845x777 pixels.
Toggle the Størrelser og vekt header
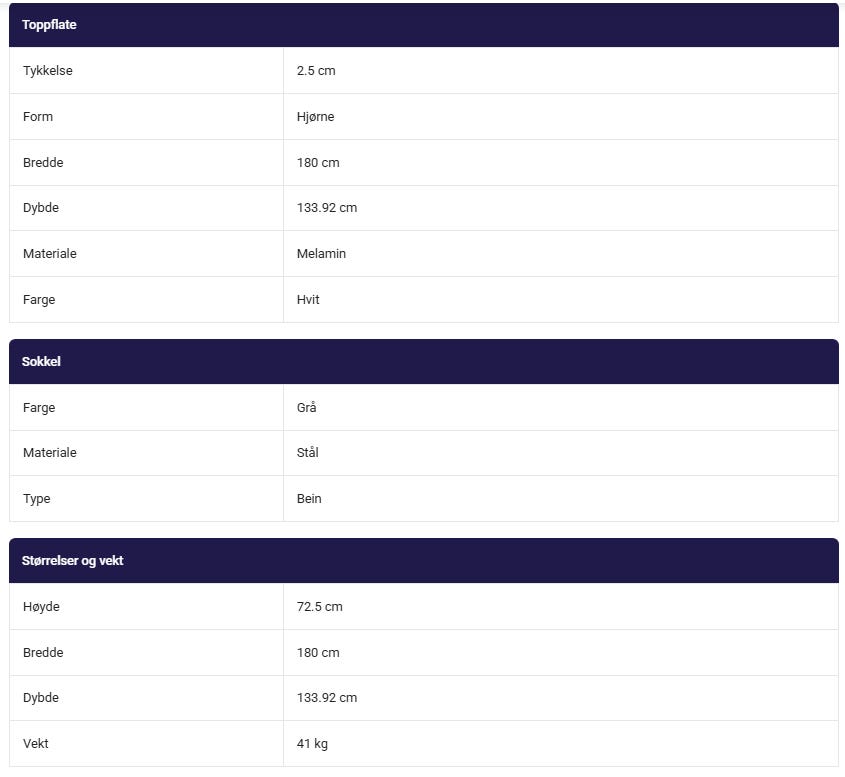[424, 560]
